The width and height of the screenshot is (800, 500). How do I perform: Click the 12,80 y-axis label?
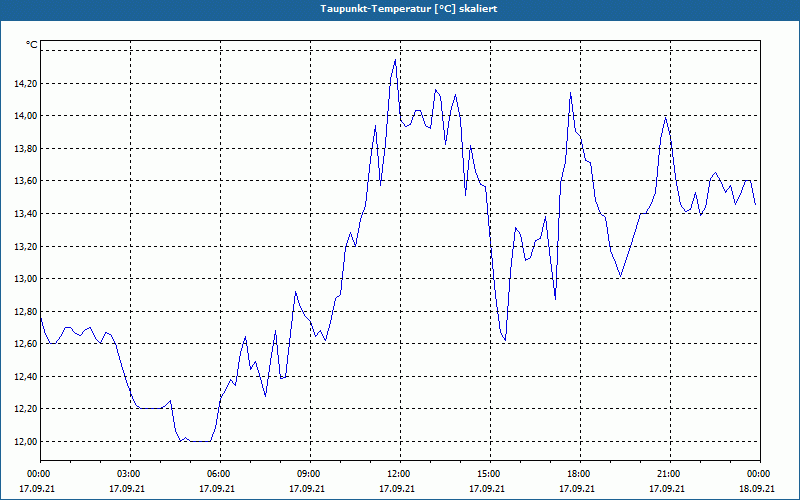pos(26,311)
